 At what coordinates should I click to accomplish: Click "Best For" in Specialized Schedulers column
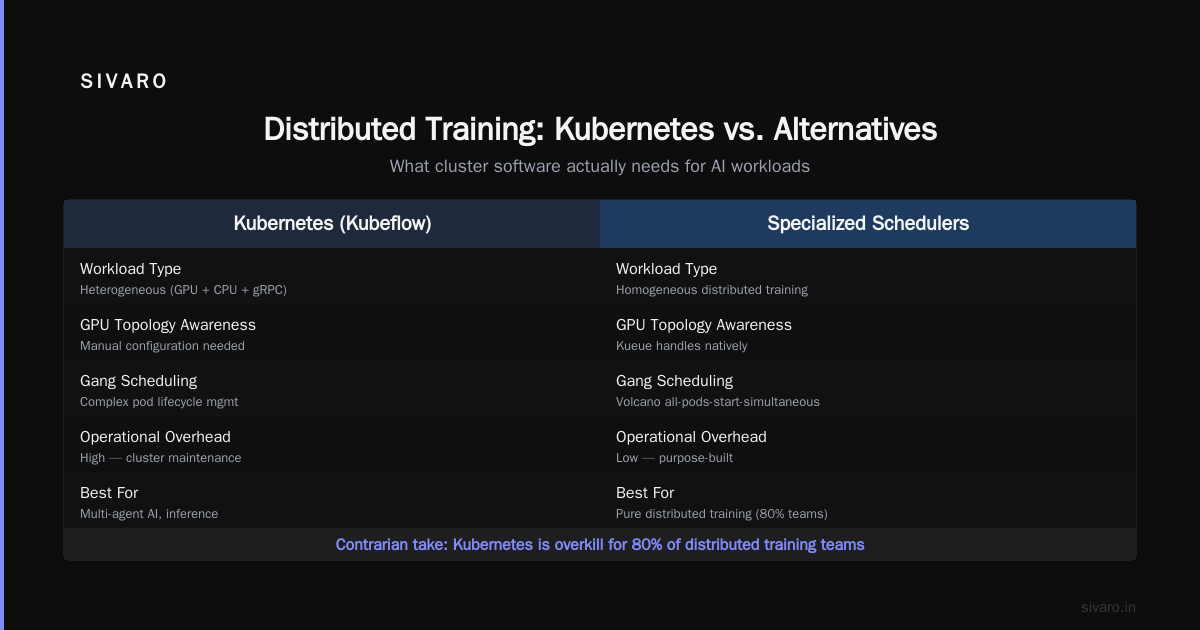pyautogui.click(x=645, y=493)
